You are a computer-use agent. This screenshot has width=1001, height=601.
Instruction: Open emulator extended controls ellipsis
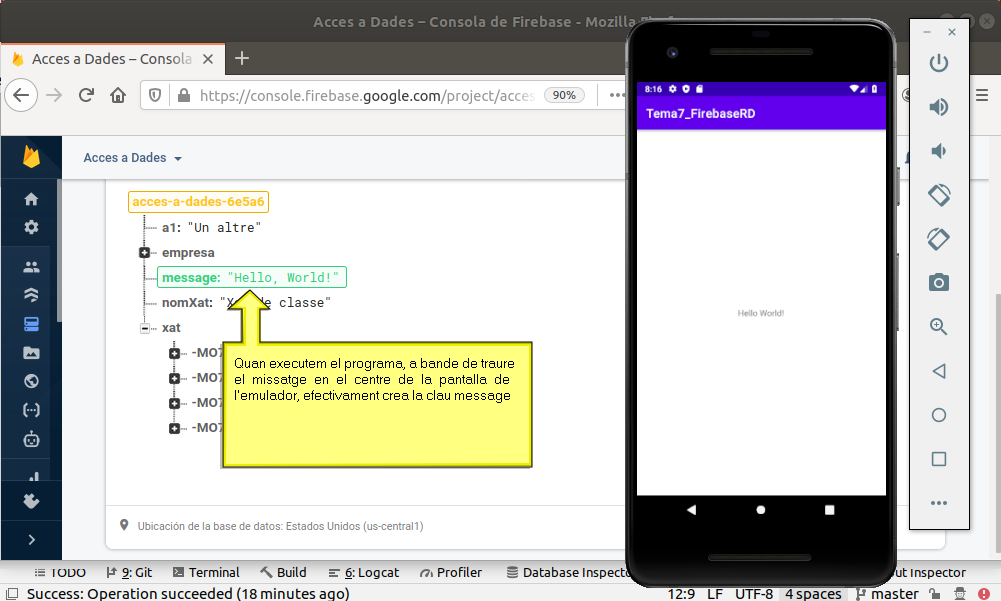point(938,503)
